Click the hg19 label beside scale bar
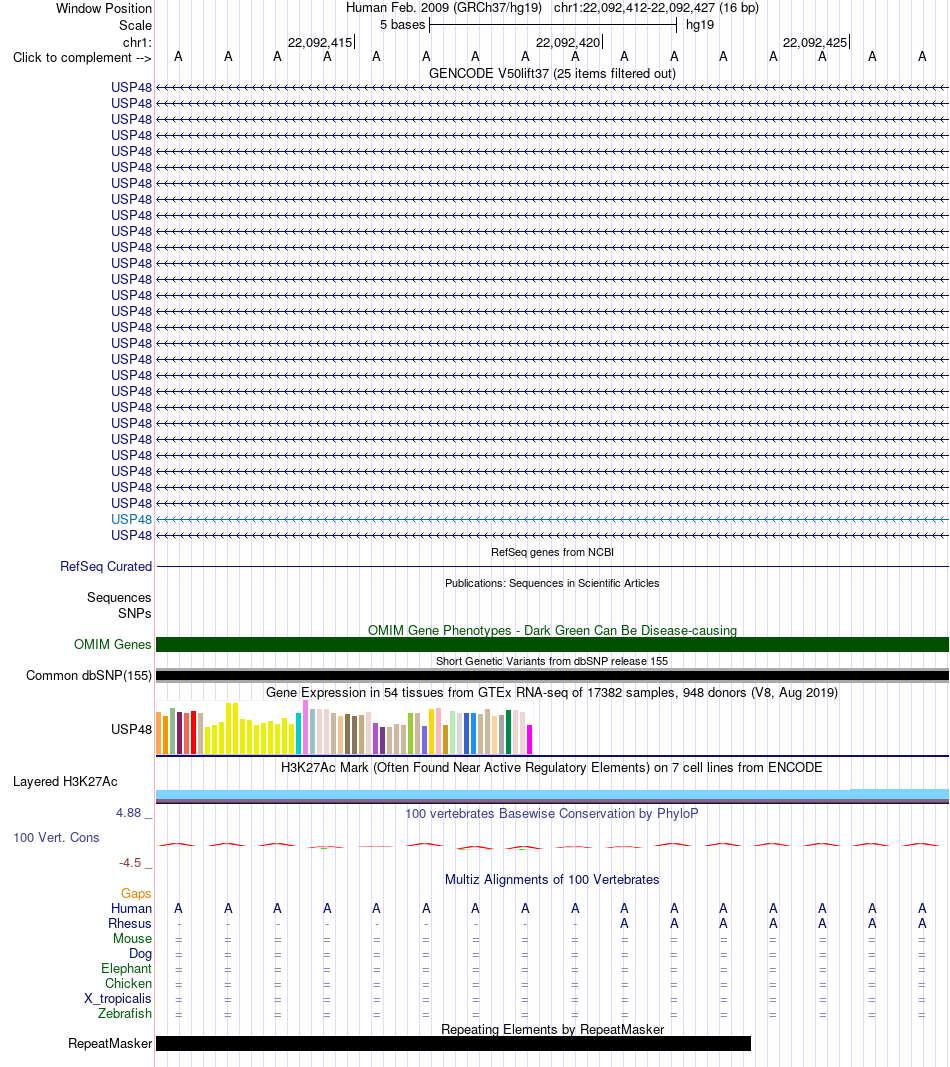950x1067 pixels. (700, 24)
